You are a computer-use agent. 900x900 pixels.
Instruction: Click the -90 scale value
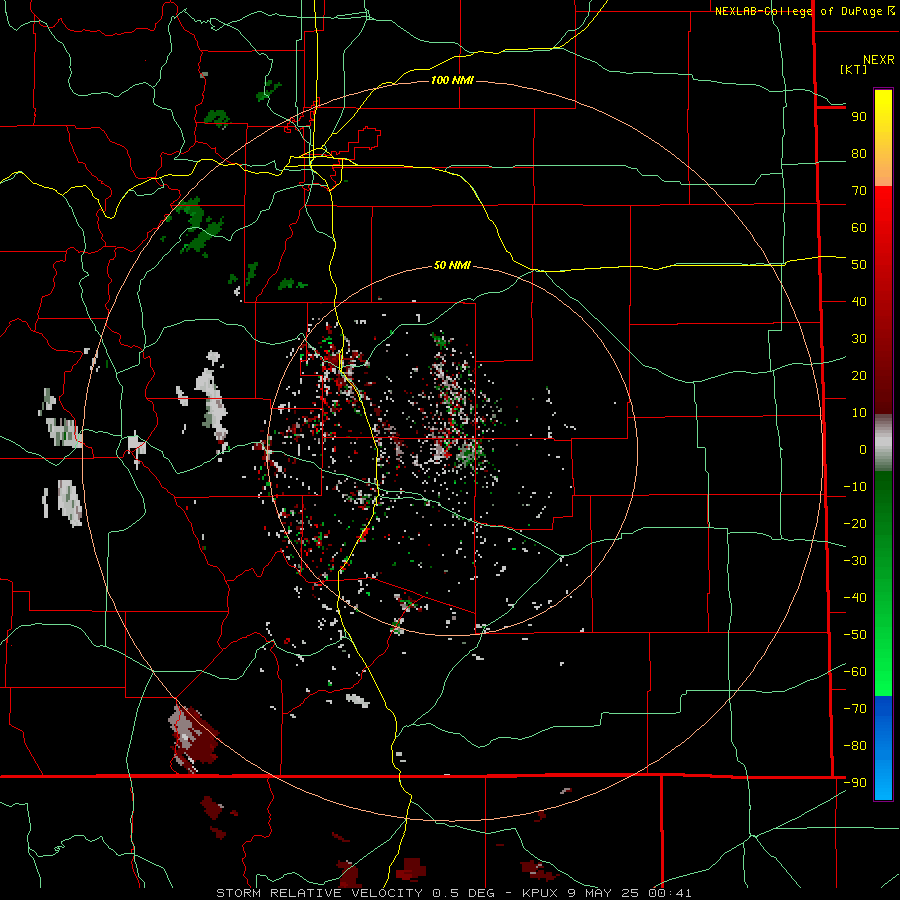855,783
